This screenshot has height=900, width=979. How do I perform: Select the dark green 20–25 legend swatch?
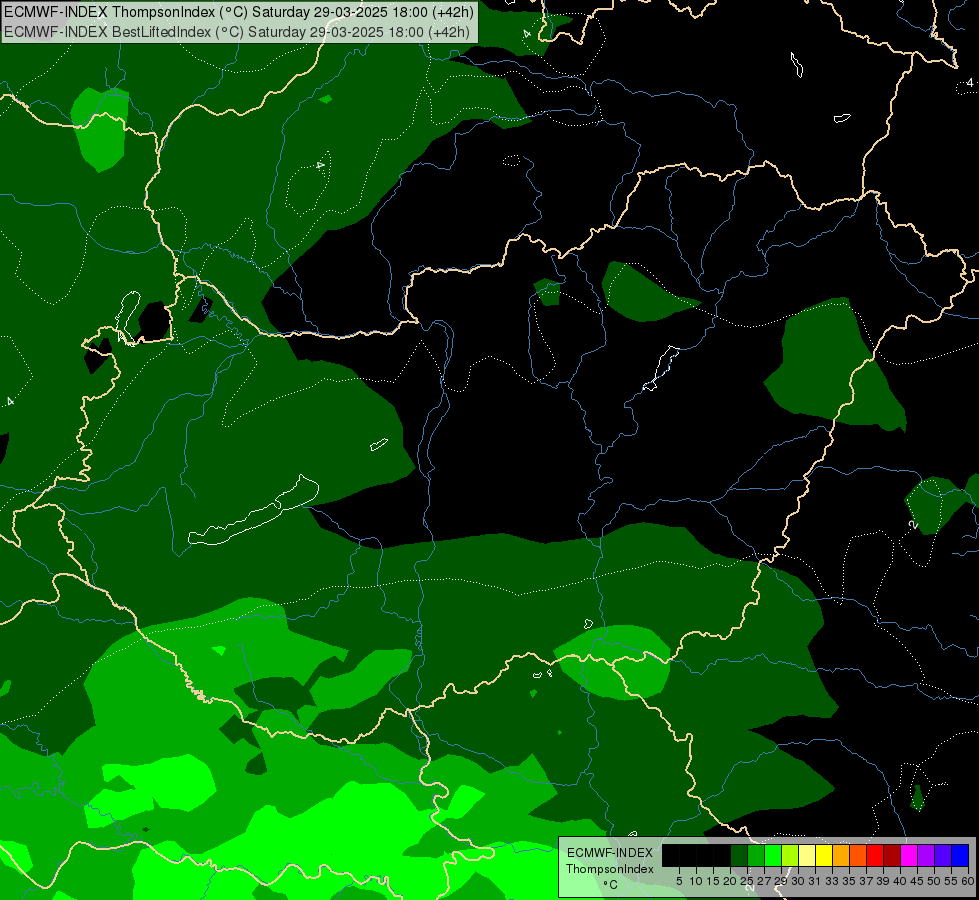pos(739,855)
